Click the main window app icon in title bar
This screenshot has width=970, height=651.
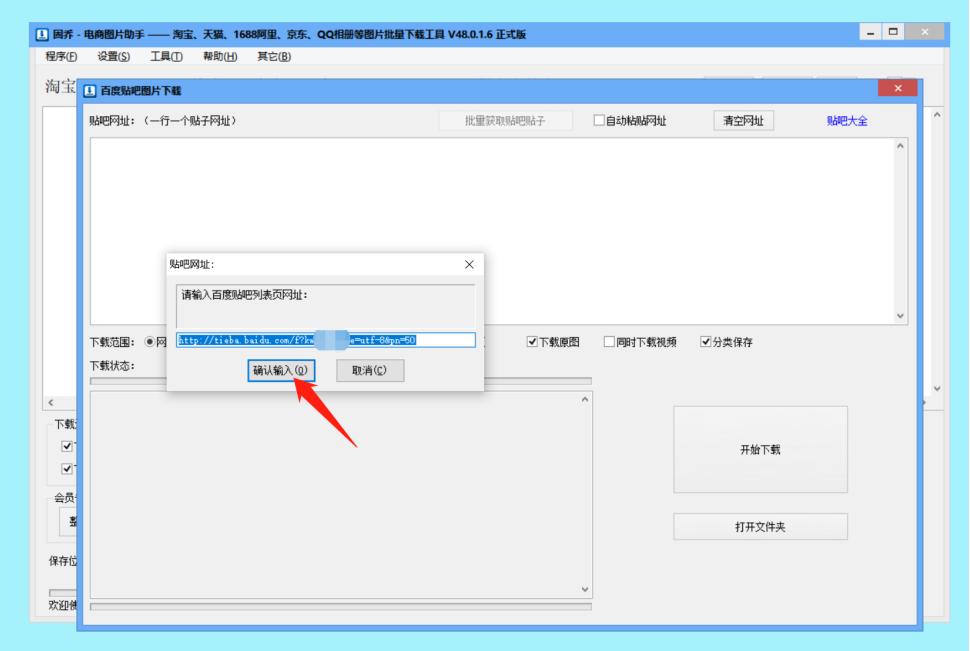[x=41, y=35]
